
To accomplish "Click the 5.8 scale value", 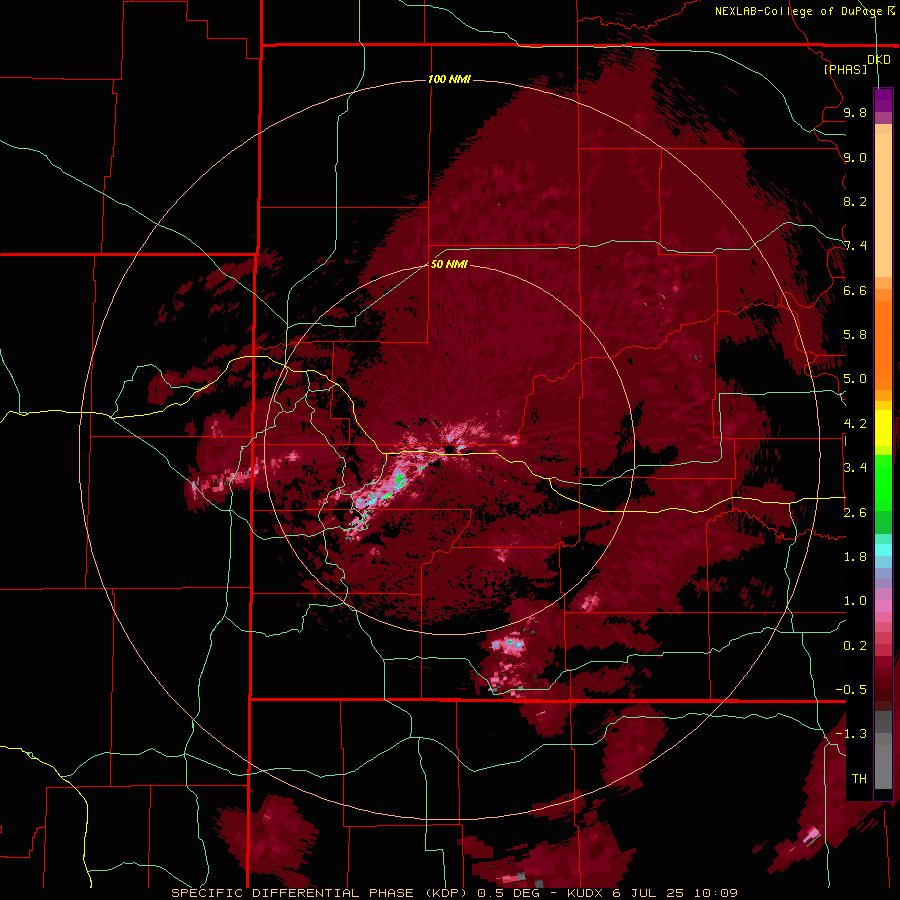I will pos(855,335).
